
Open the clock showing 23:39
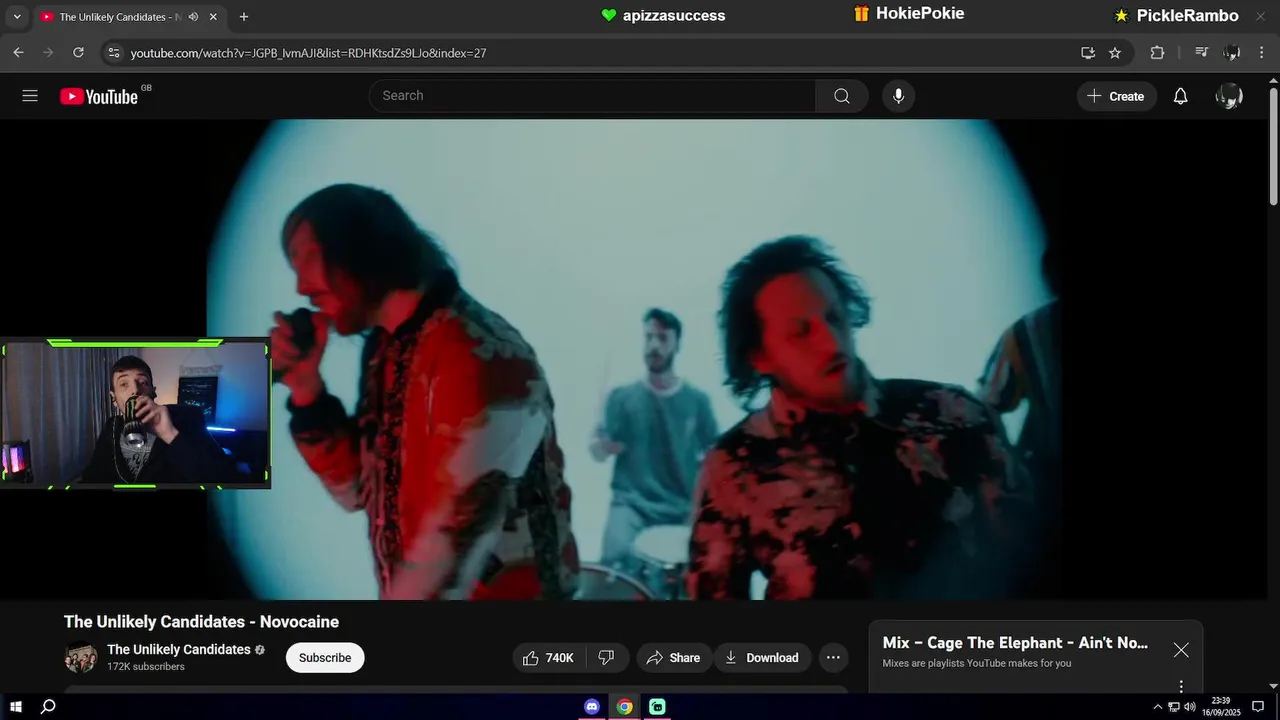click(1221, 707)
